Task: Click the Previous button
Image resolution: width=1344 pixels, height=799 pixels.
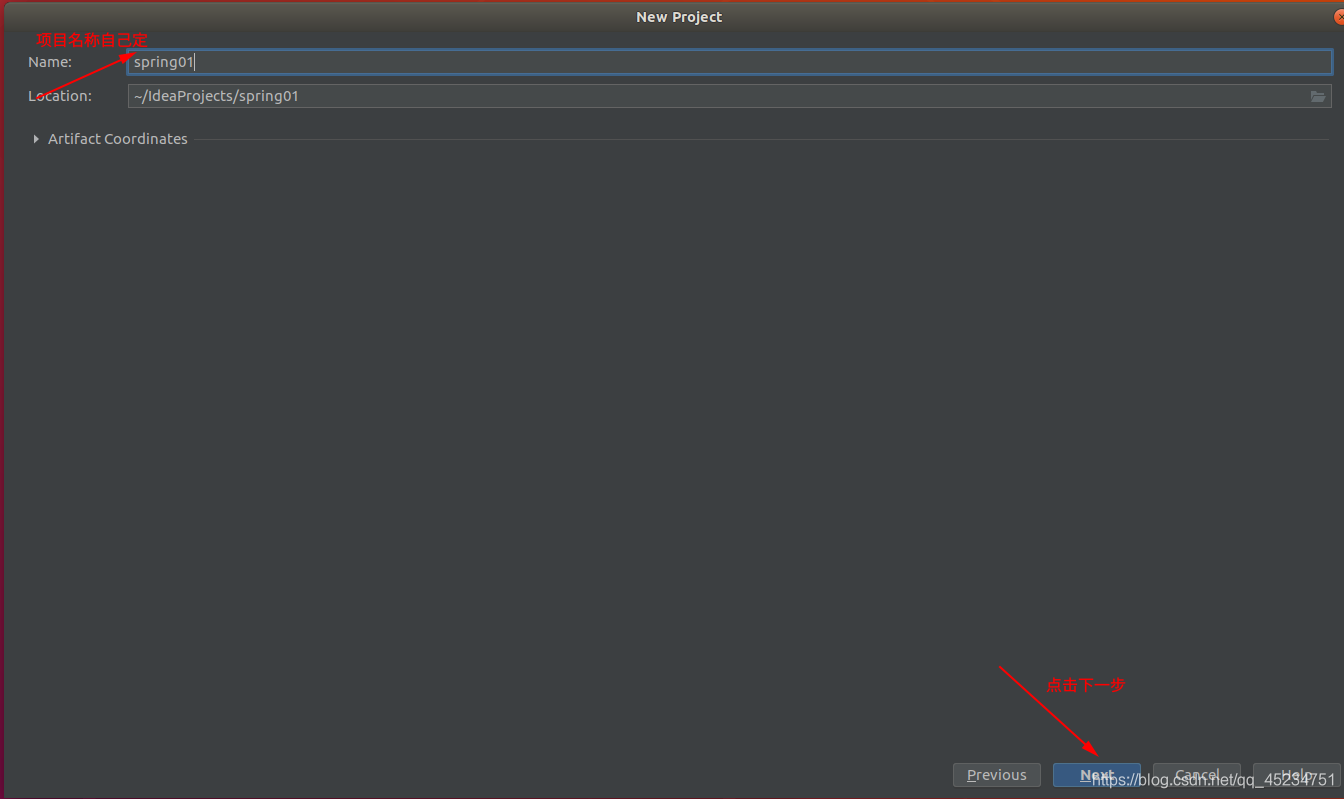Action: coord(997,775)
